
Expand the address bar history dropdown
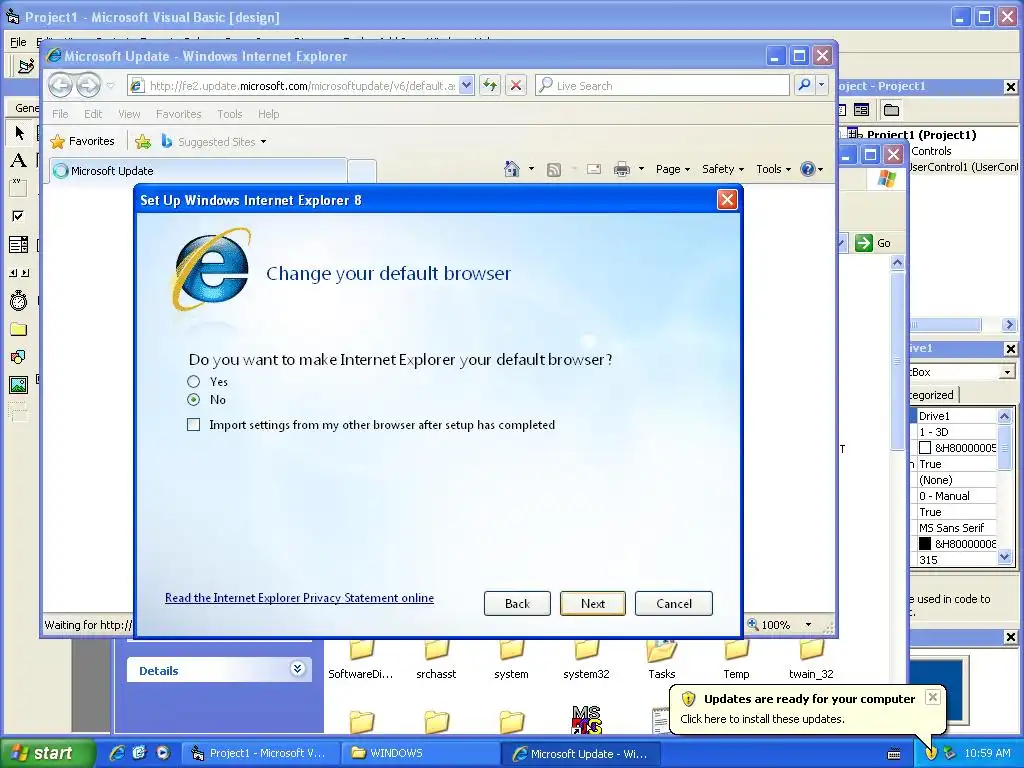pos(466,86)
